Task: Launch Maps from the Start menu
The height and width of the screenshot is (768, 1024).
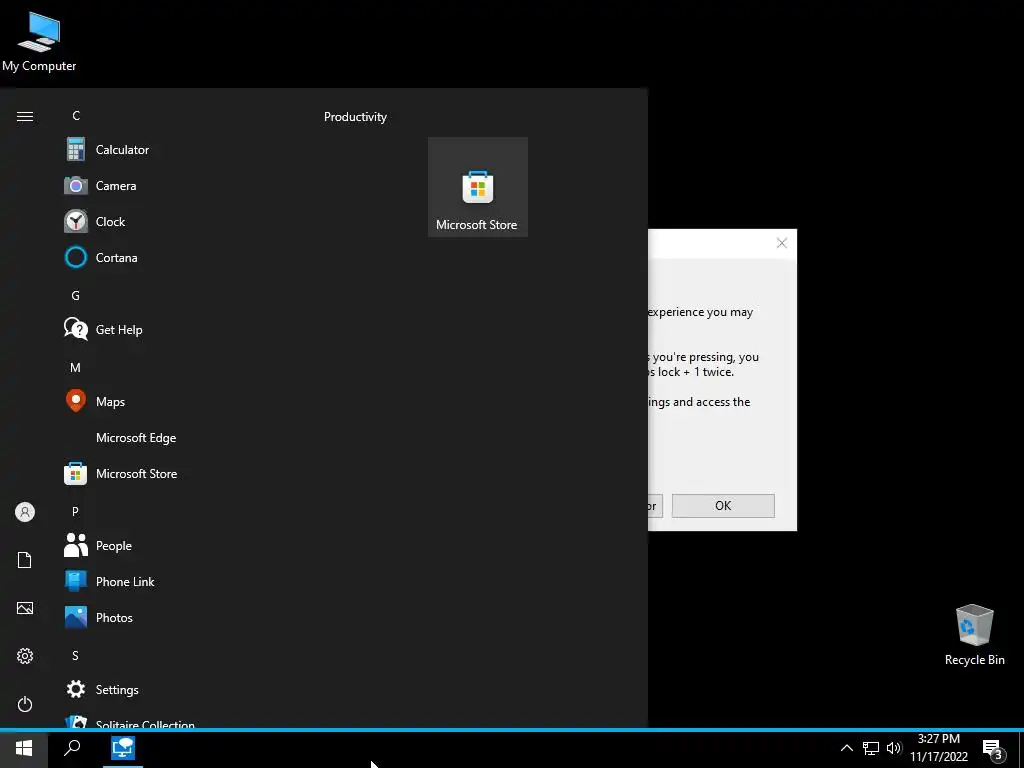Action: click(110, 402)
